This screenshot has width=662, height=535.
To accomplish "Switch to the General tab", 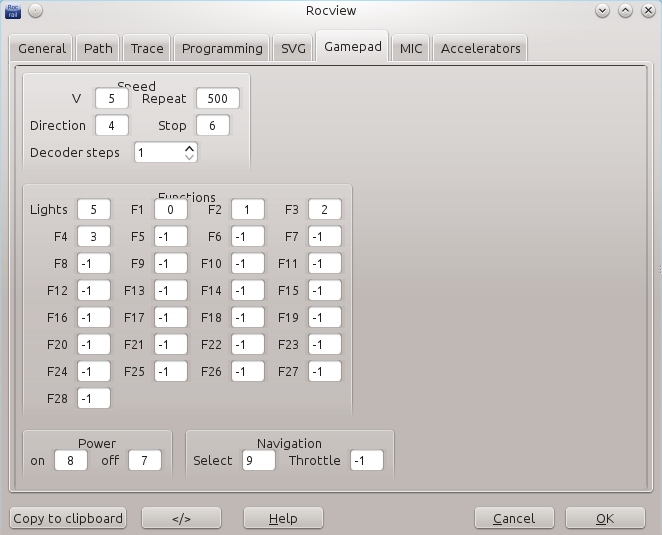I will point(42,48).
